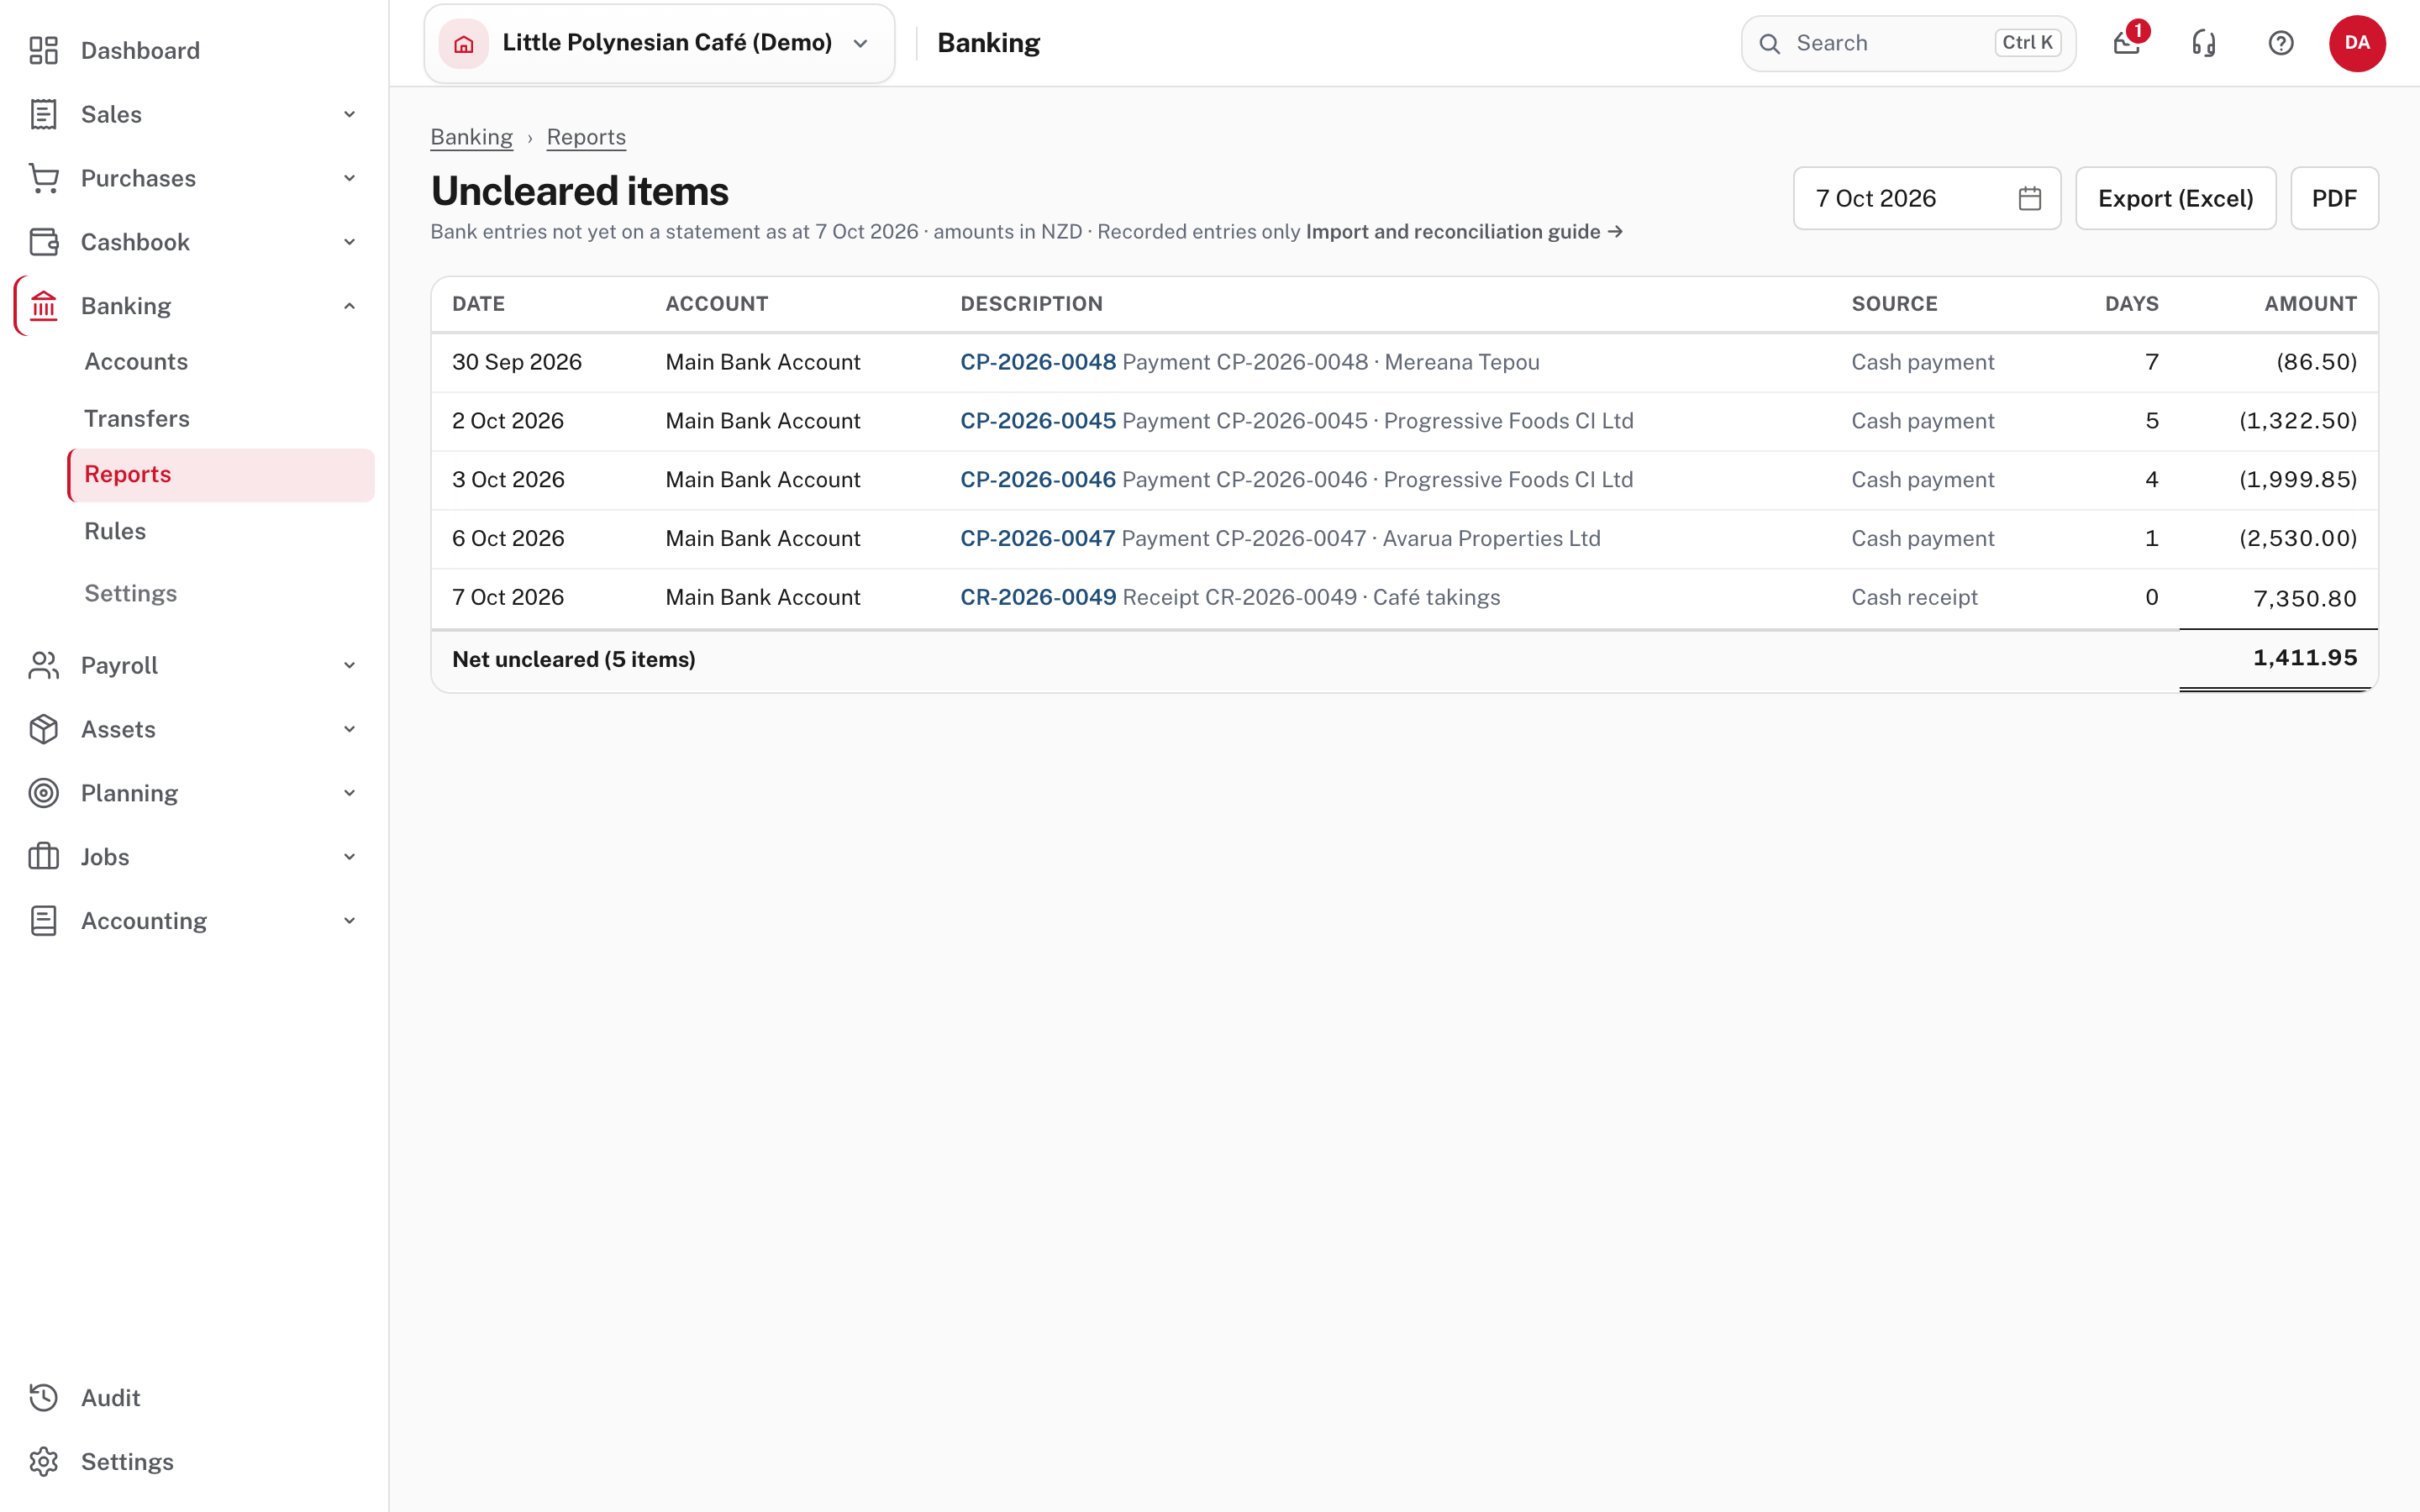Open the notifications inbox icon

coord(2127,43)
